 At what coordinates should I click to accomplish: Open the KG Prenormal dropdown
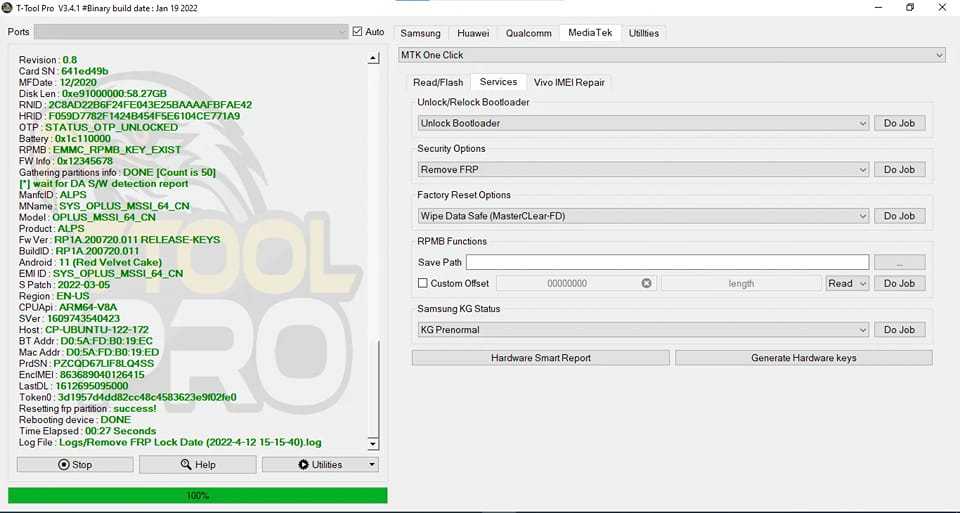(643, 330)
